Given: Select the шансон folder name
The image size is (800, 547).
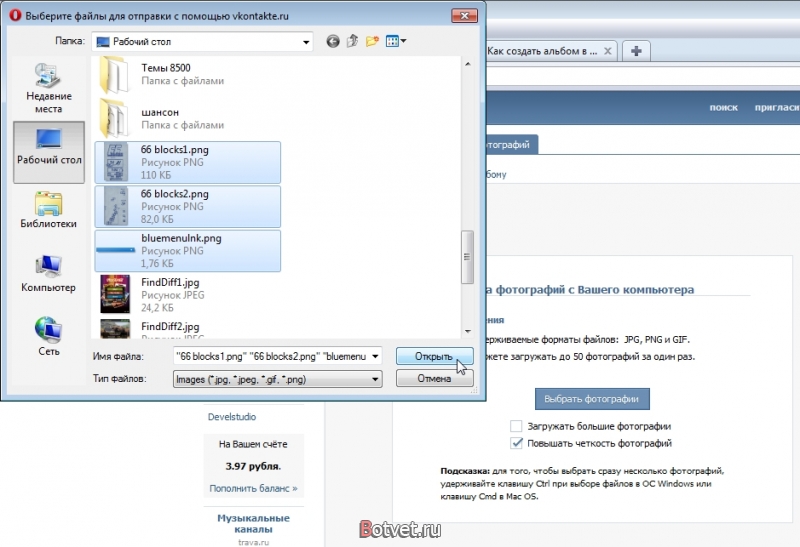Looking at the screenshot, I should click(x=160, y=112).
